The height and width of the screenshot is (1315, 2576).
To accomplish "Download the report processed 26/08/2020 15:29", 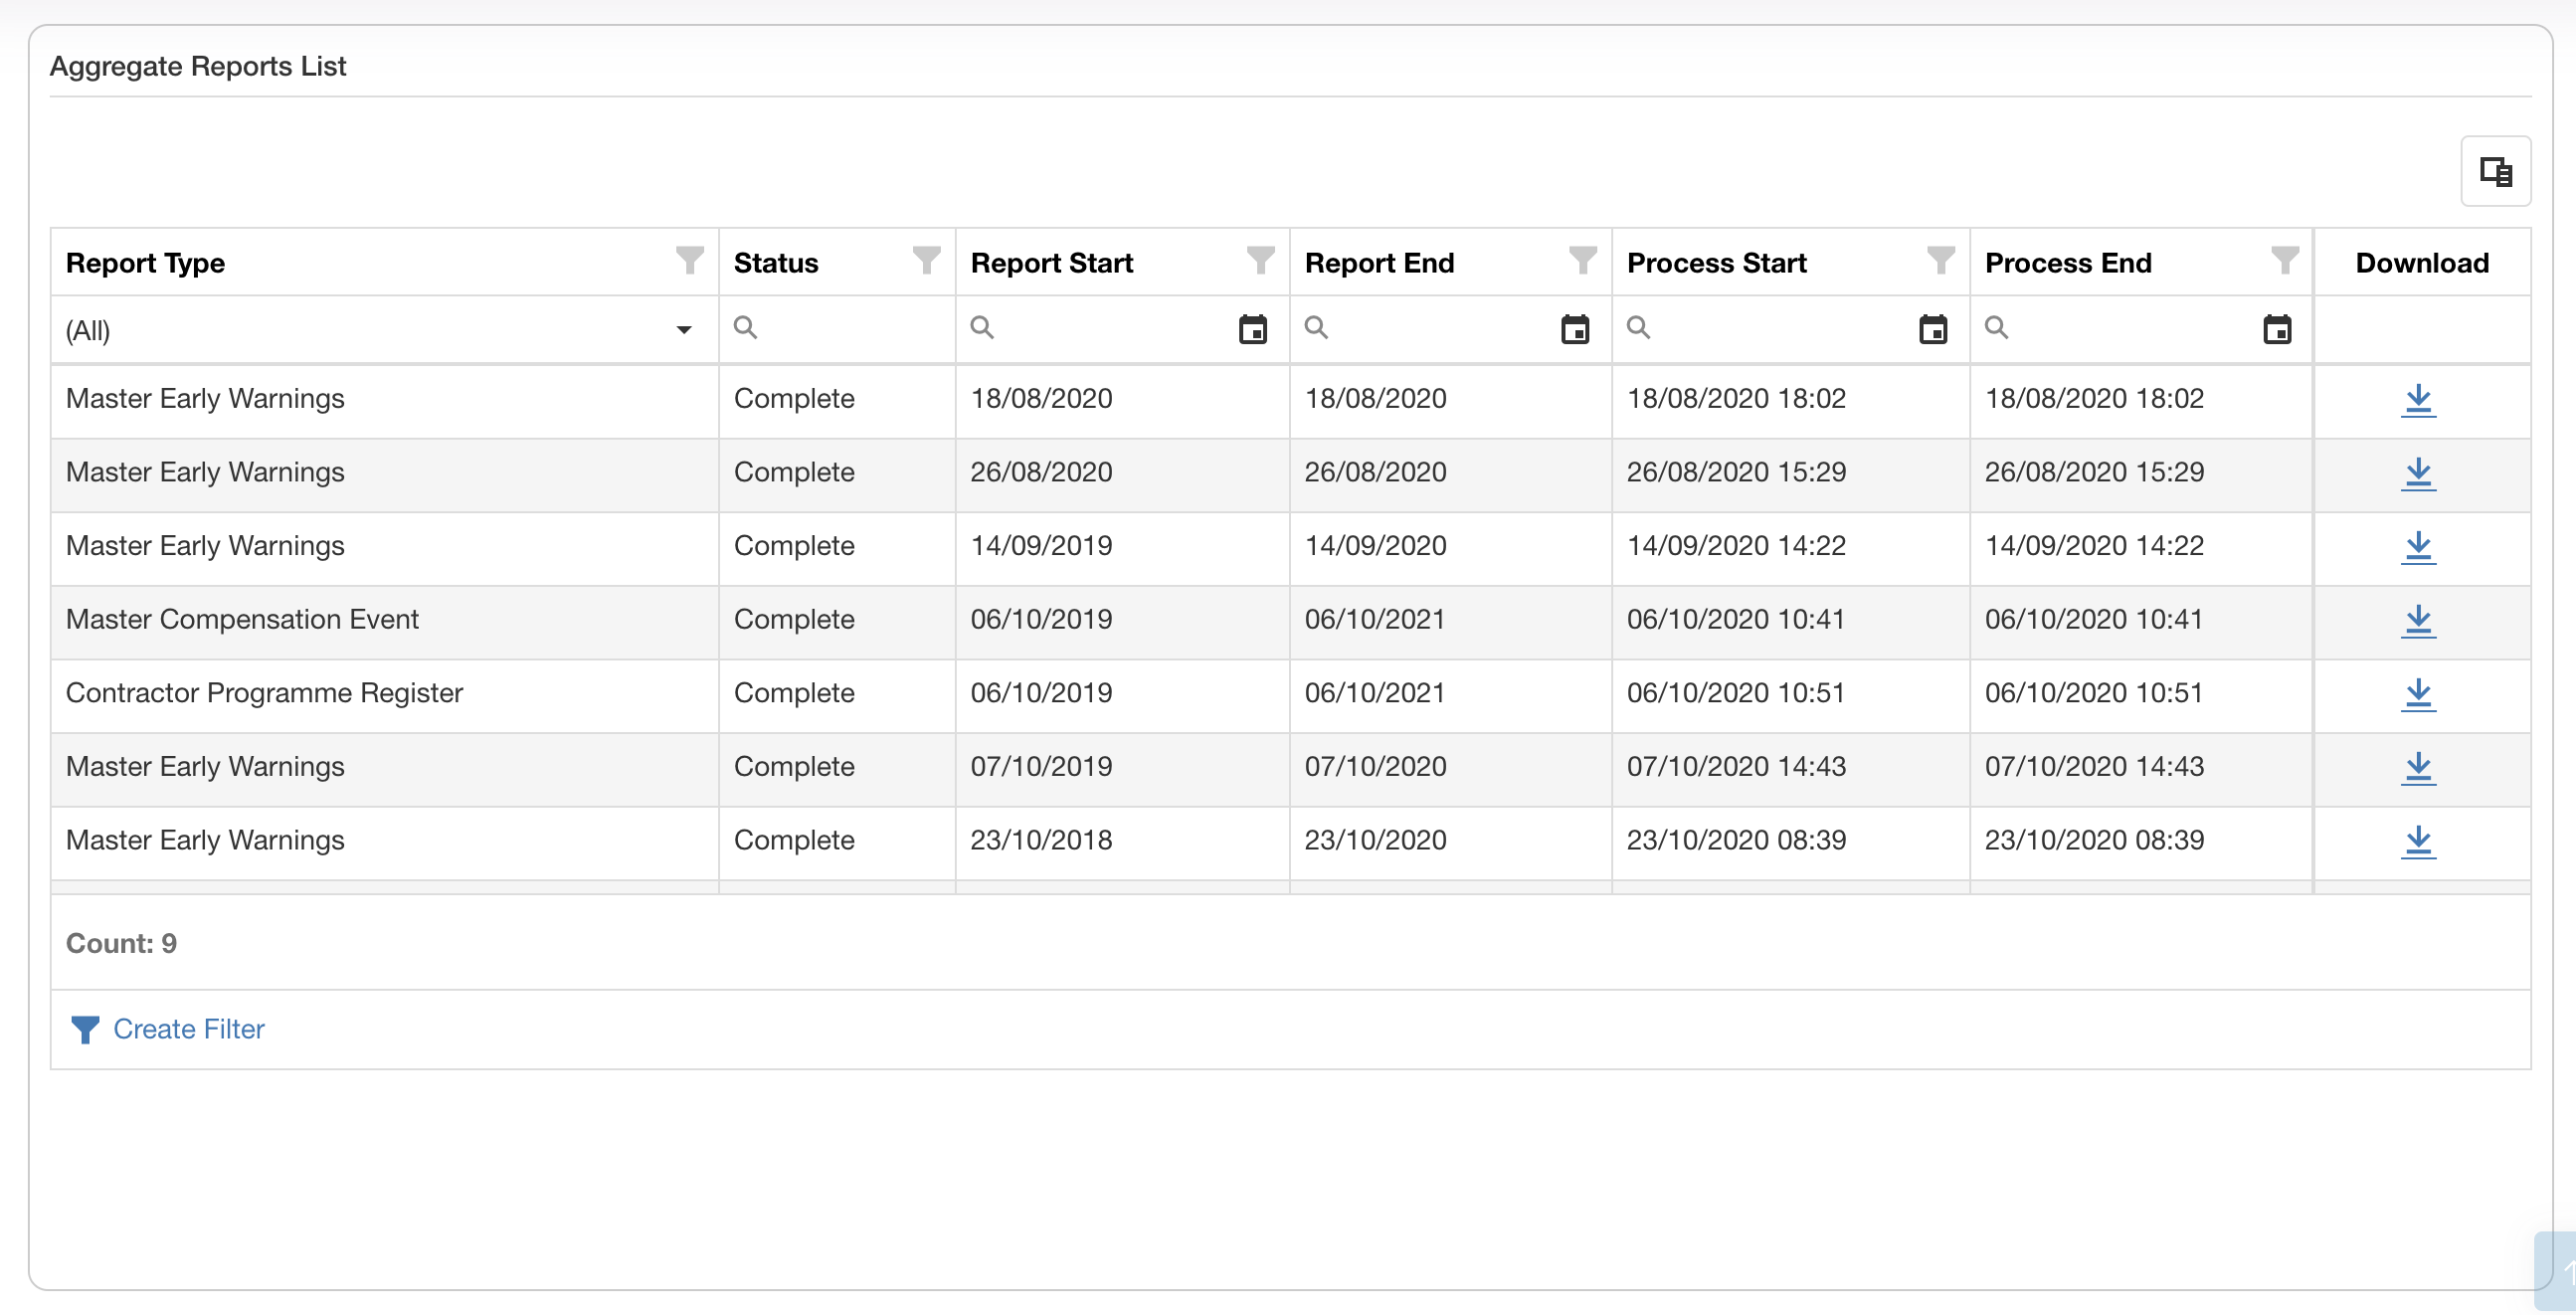I will (x=2418, y=474).
